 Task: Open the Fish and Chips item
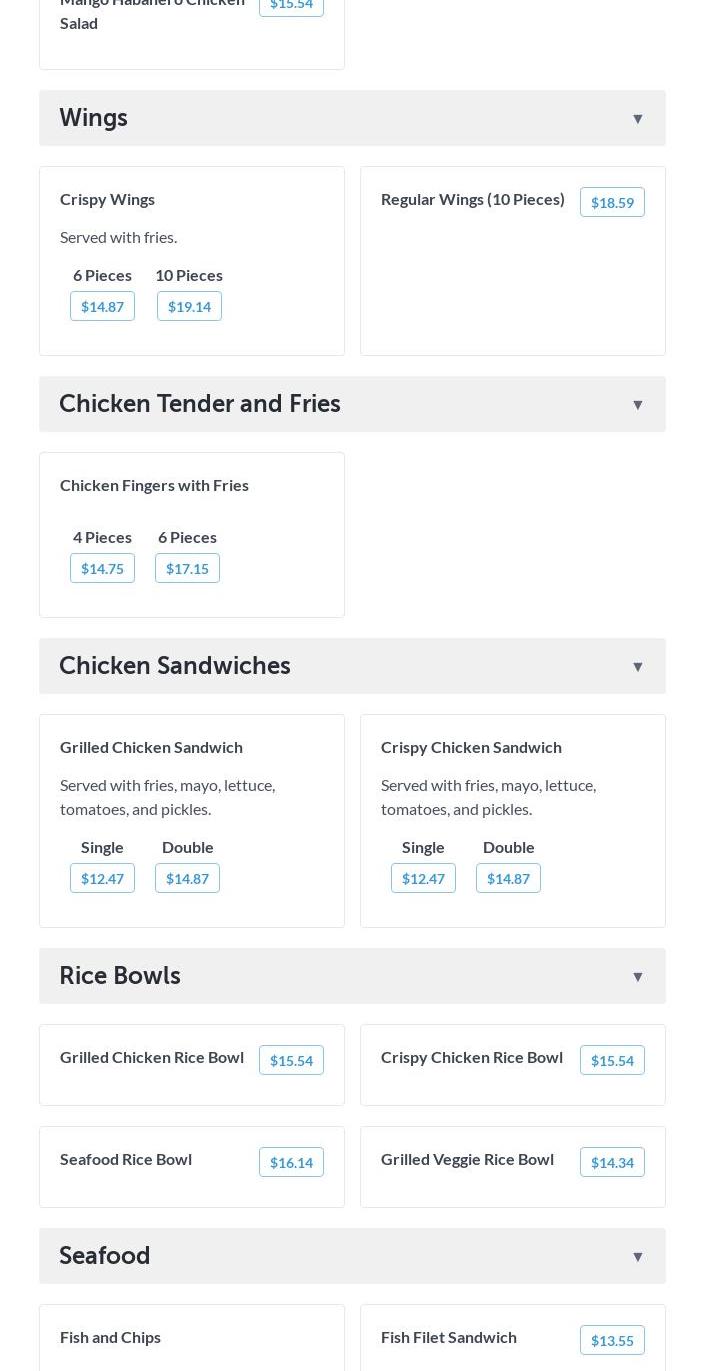[x=110, y=1337]
